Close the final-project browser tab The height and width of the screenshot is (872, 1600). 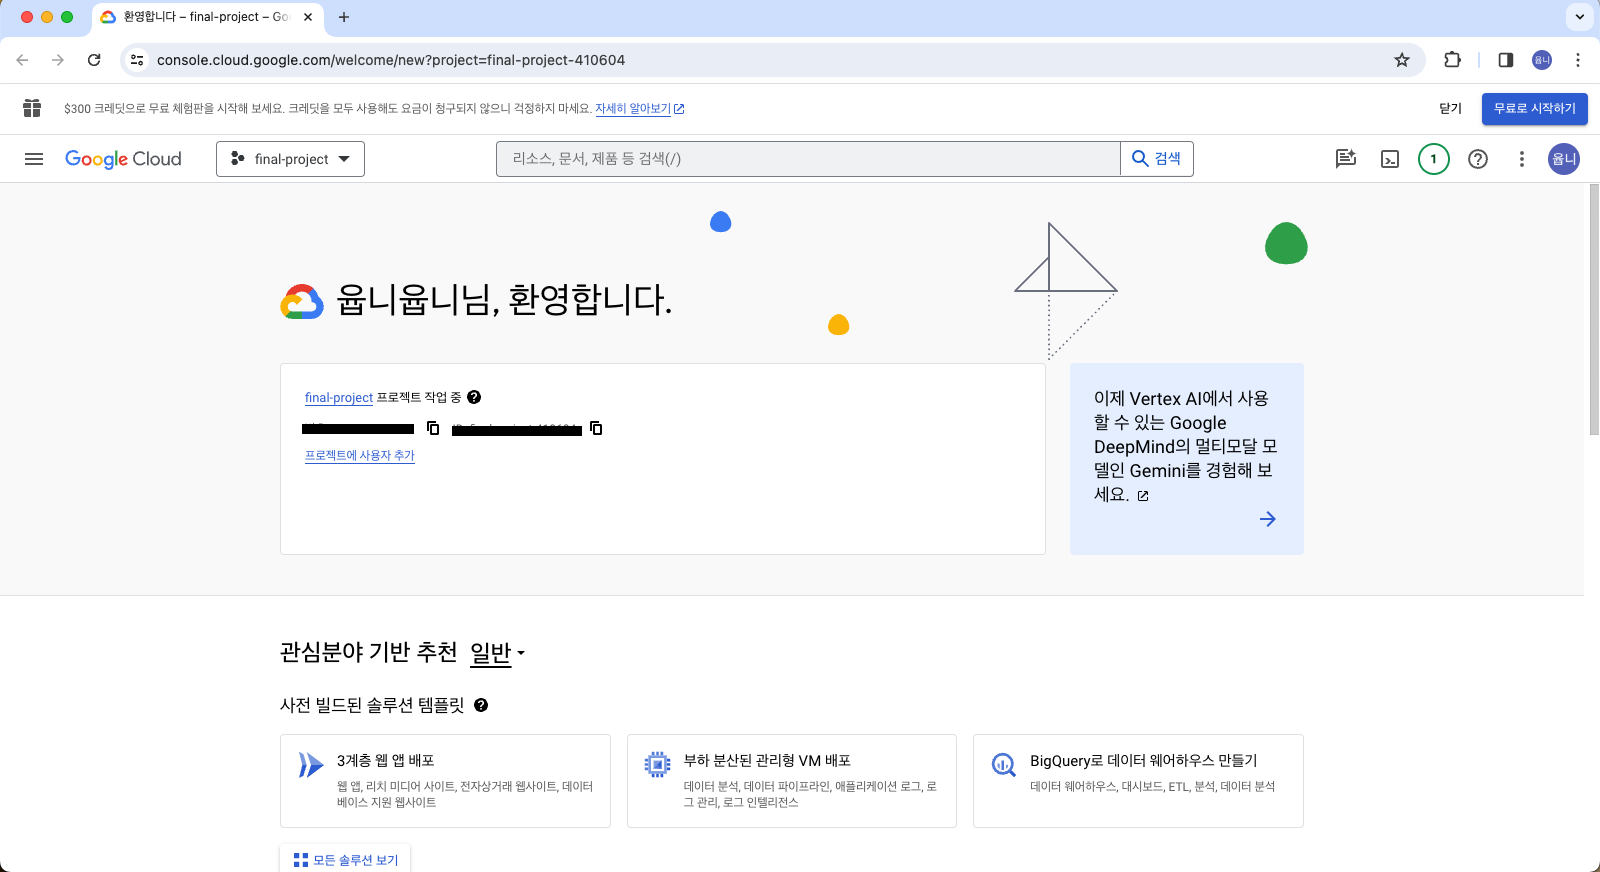(308, 17)
